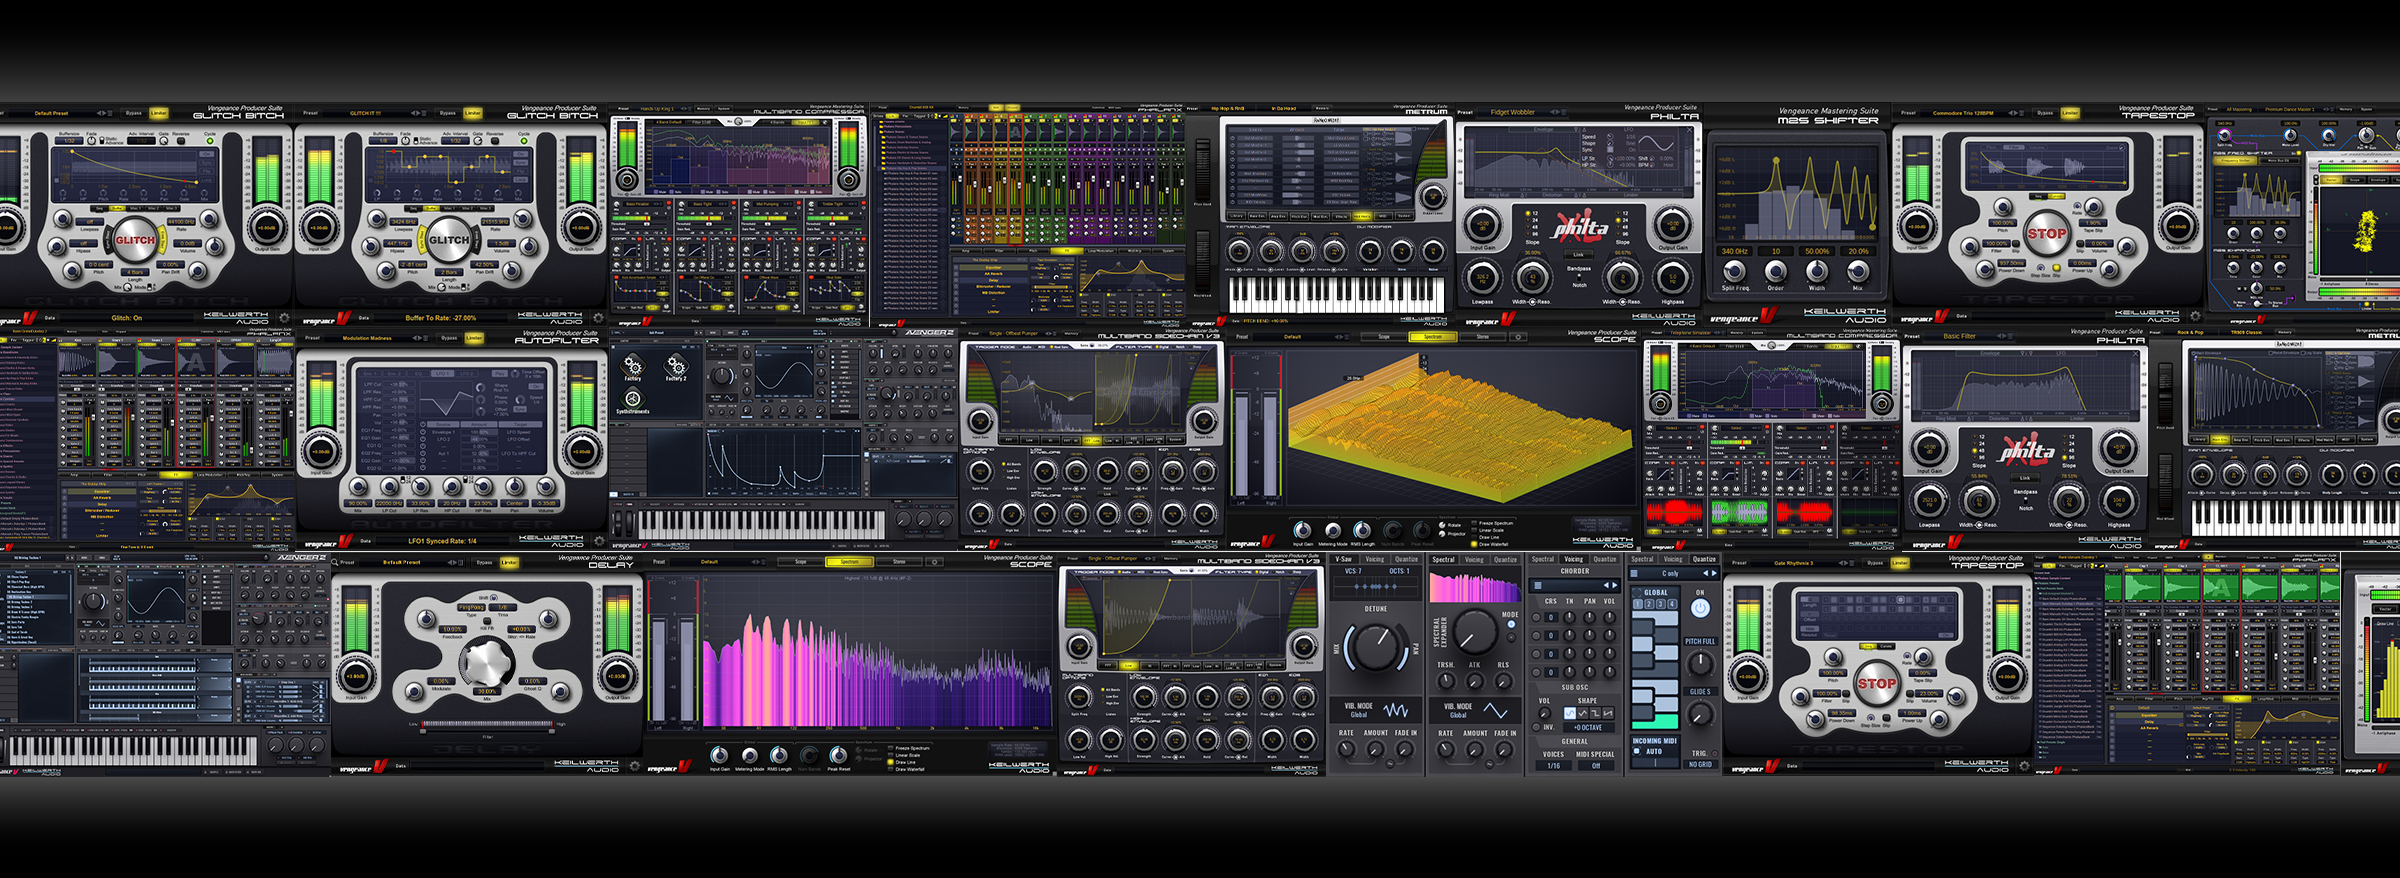Switch to Scope tab in the magenta spectrum Scope
The image size is (2400, 878).
pyautogui.click(x=800, y=562)
